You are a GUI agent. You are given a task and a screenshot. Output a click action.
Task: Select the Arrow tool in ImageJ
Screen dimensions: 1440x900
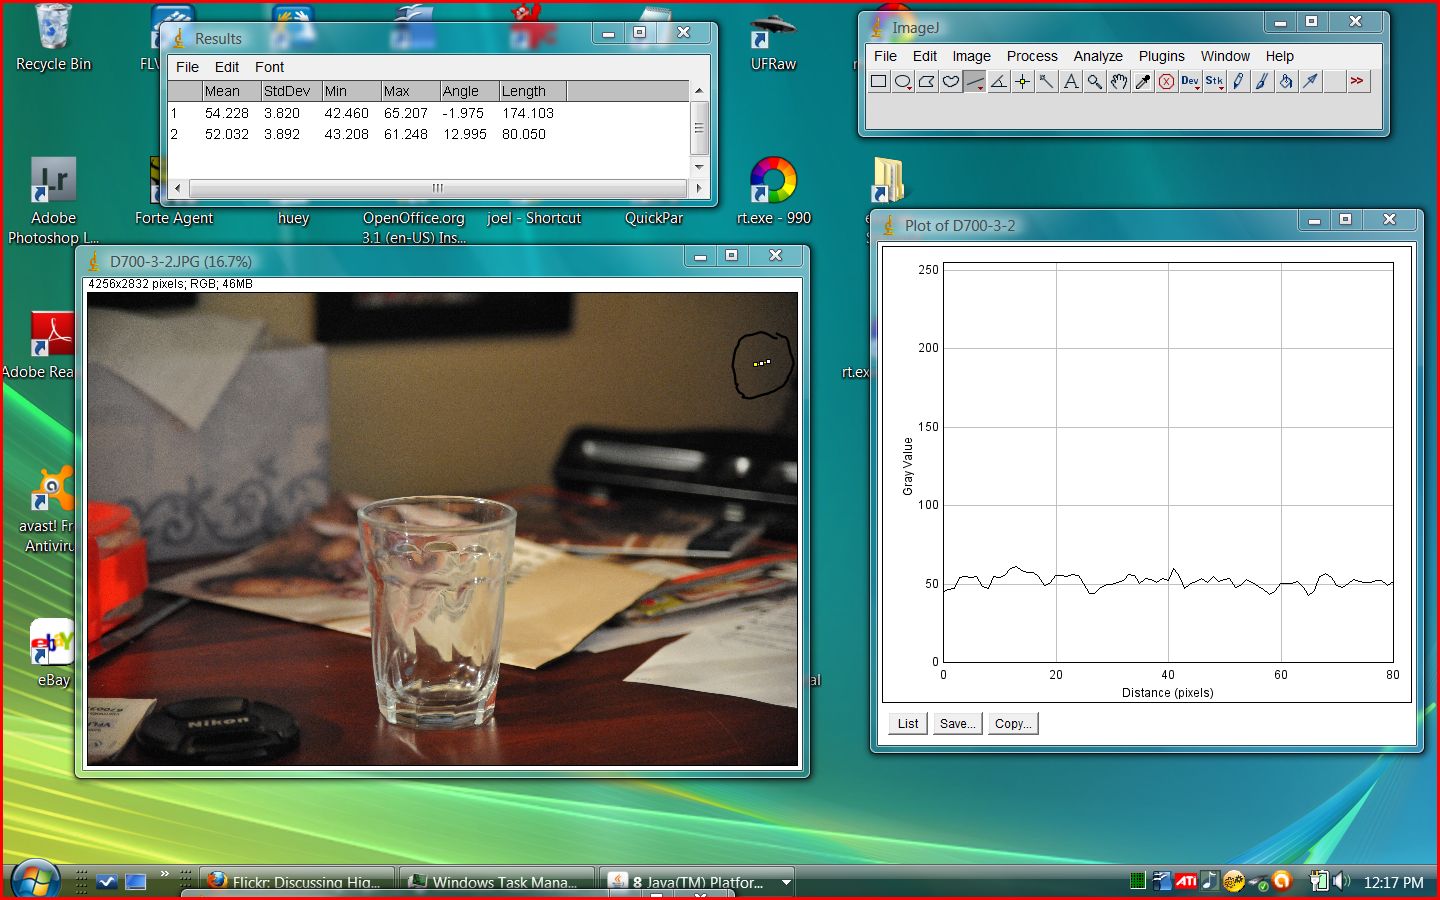click(1311, 82)
